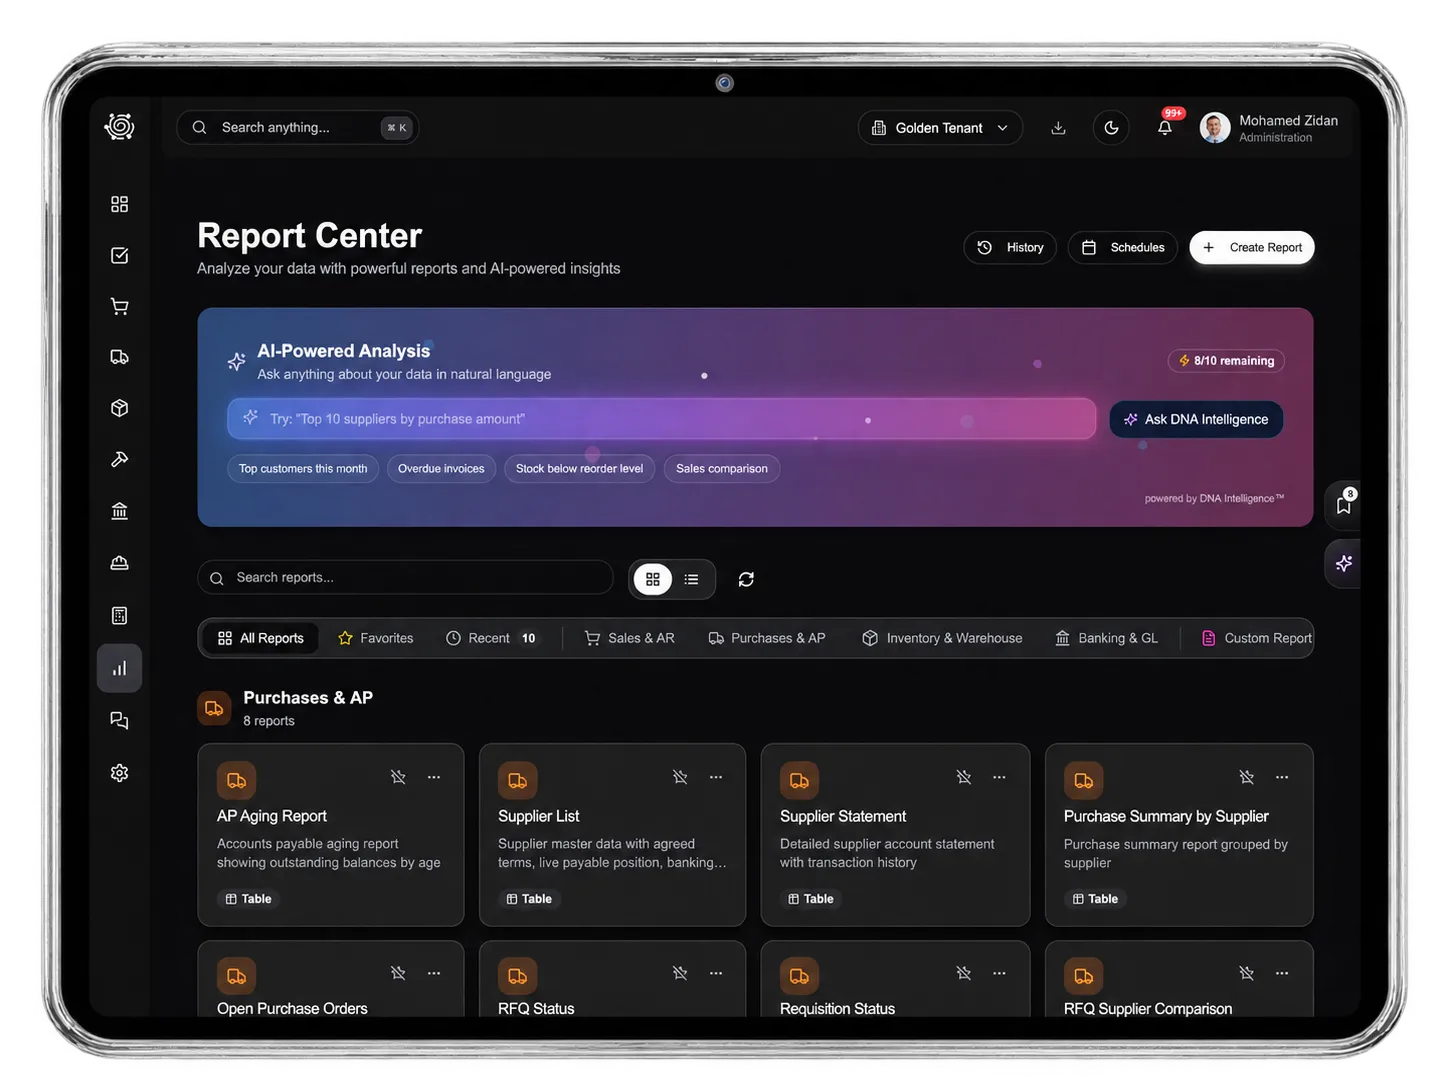This screenshot has width=1448, height=1086.
Task: Open the delivery truck icon in sidebar
Action: point(119,357)
